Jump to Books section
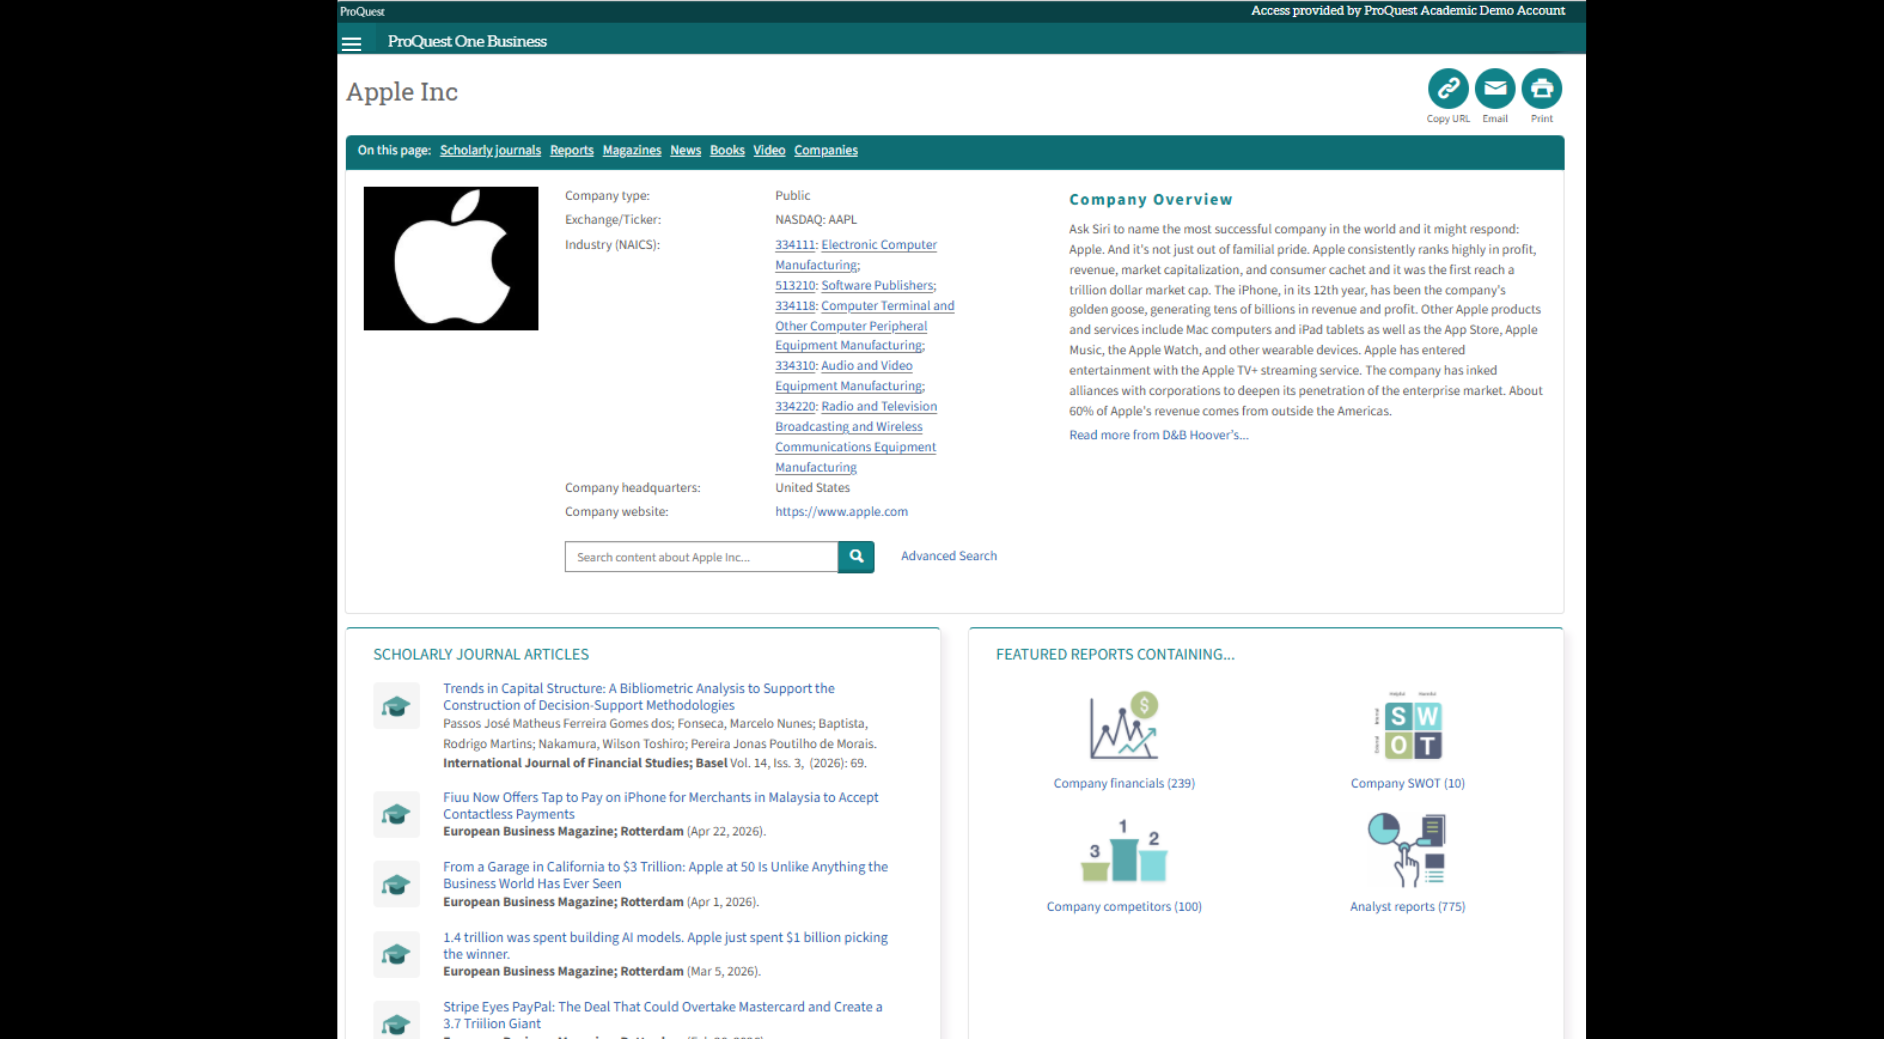The height and width of the screenshot is (1039, 1884). 727,150
